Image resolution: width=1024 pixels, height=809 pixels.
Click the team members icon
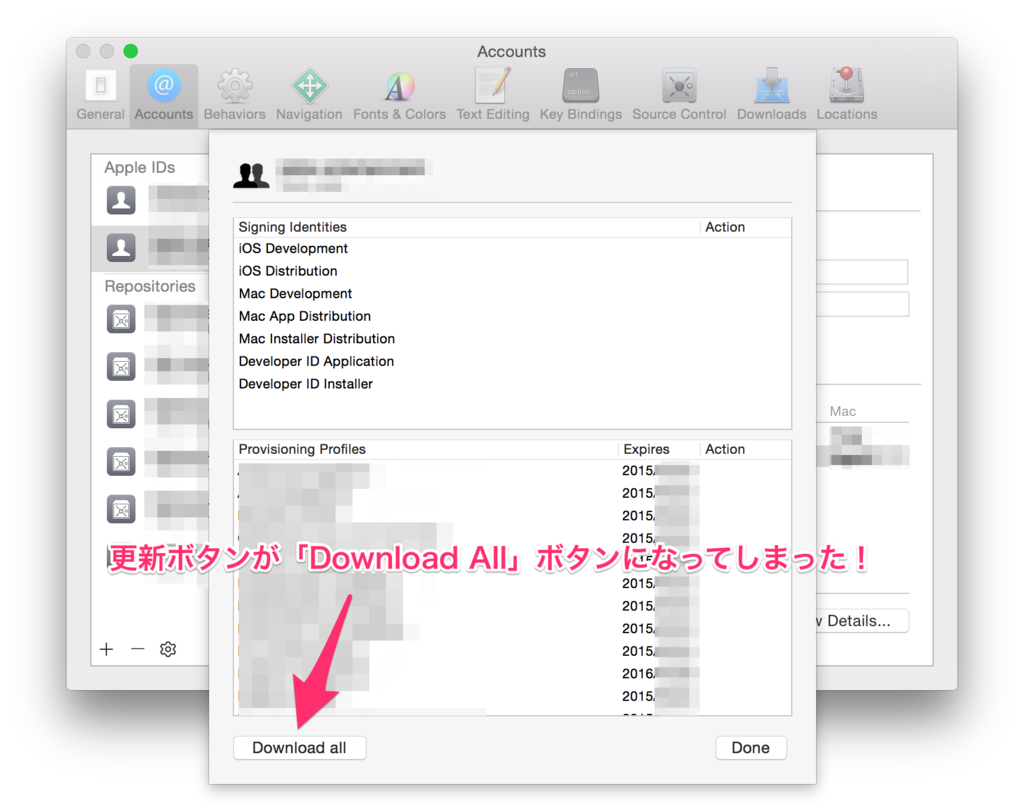pyautogui.click(x=251, y=175)
